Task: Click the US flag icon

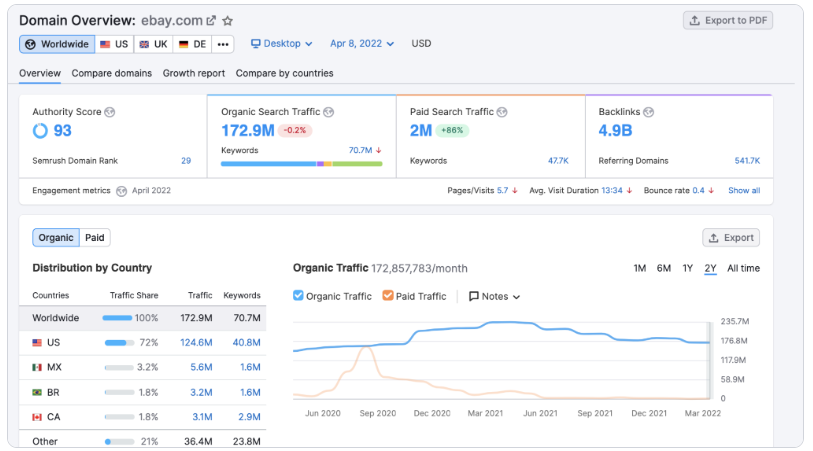Action: tap(37, 343)
